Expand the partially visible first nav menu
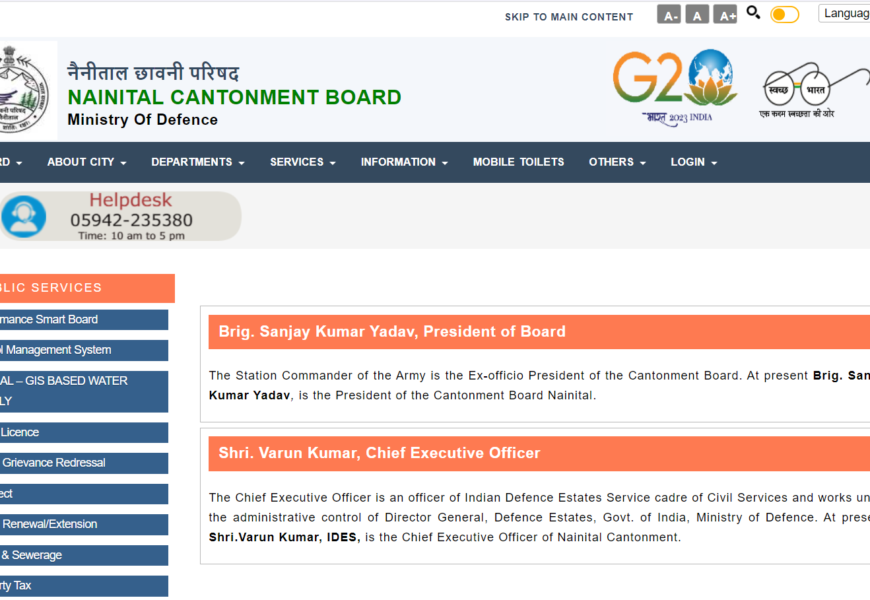 [x=11, y=162]
